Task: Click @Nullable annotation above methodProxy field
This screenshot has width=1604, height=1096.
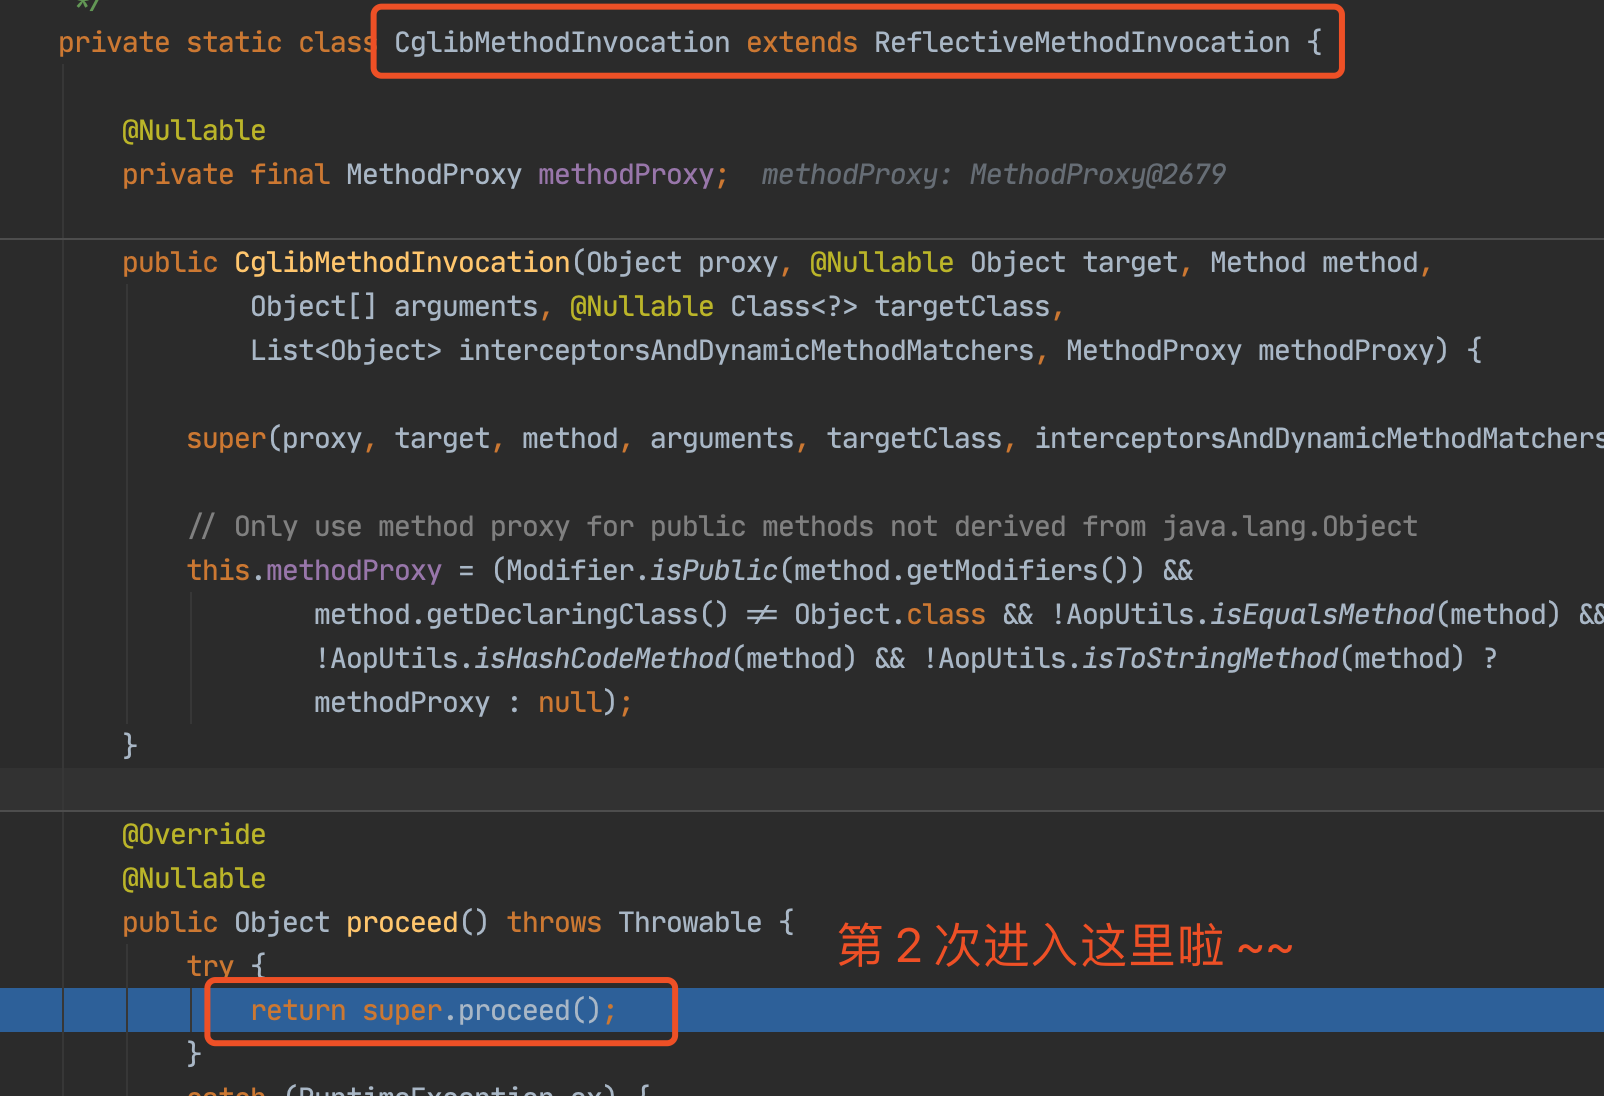Action: [194, 130]
